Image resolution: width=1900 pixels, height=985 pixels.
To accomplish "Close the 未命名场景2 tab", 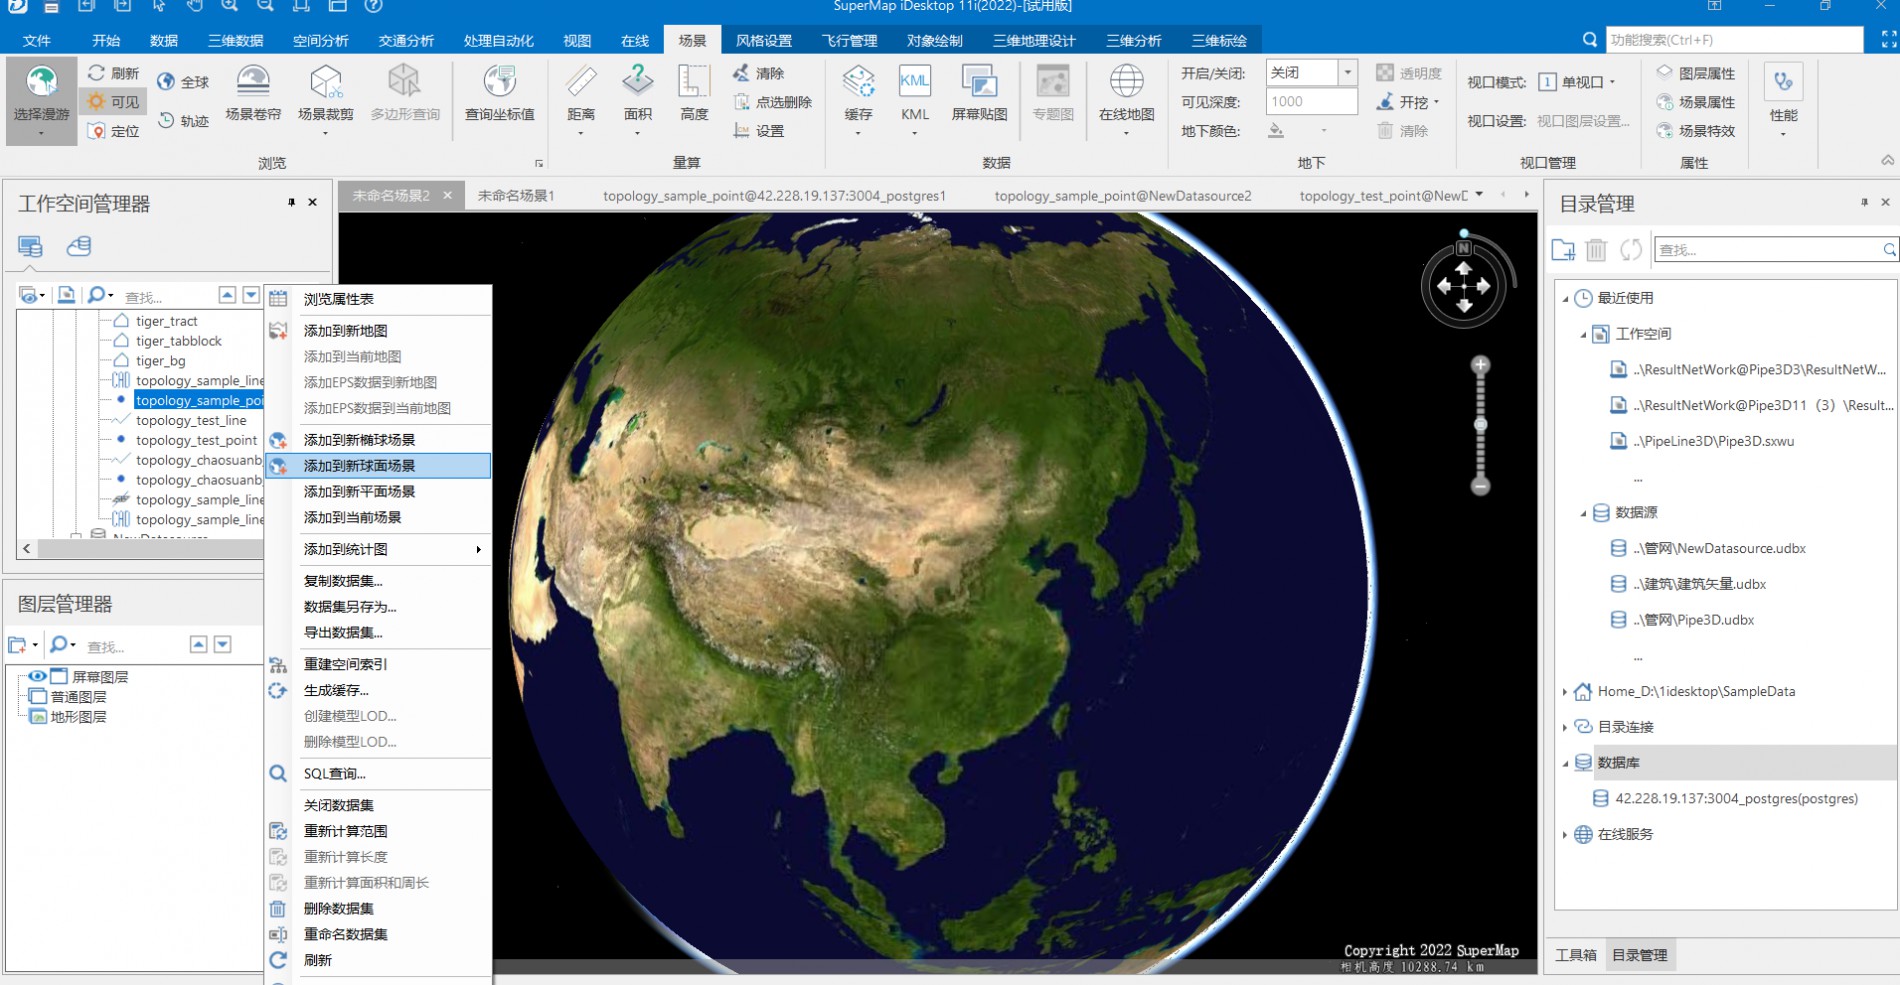I will point(448,195).
